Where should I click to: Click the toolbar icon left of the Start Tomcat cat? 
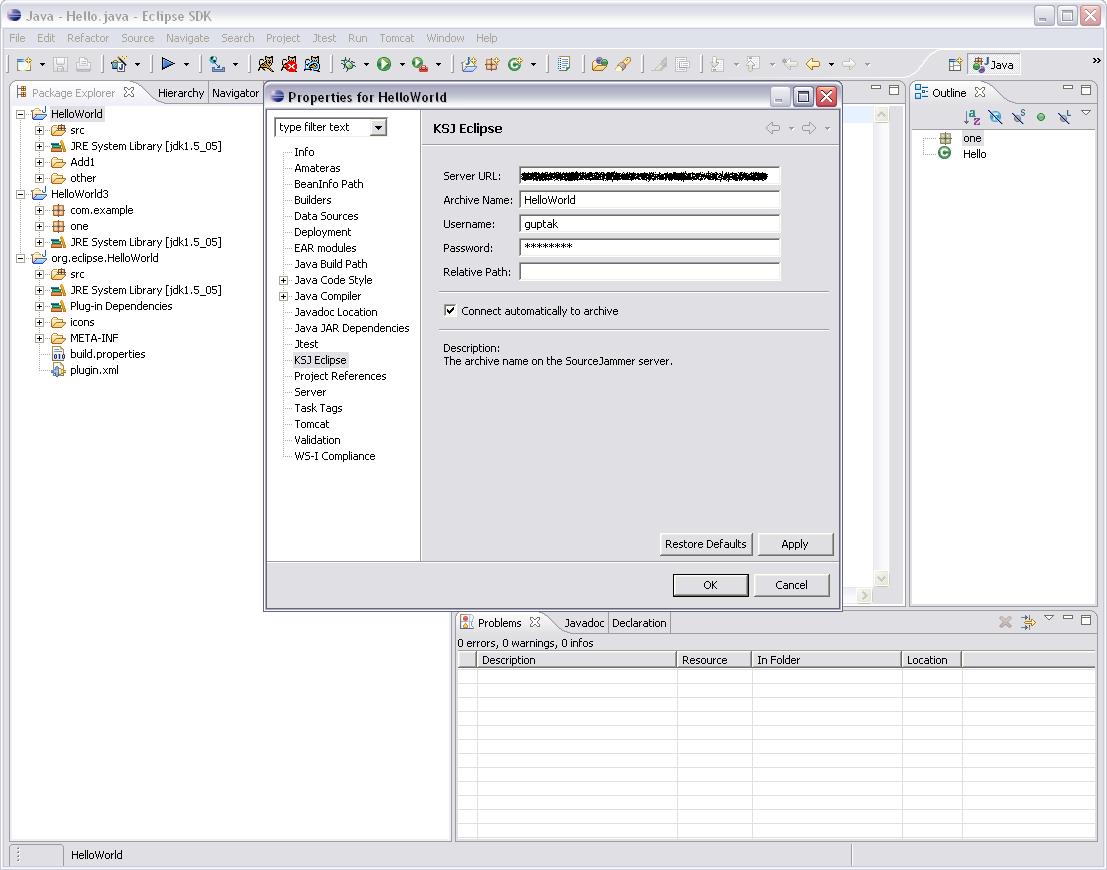pos(217,65)
